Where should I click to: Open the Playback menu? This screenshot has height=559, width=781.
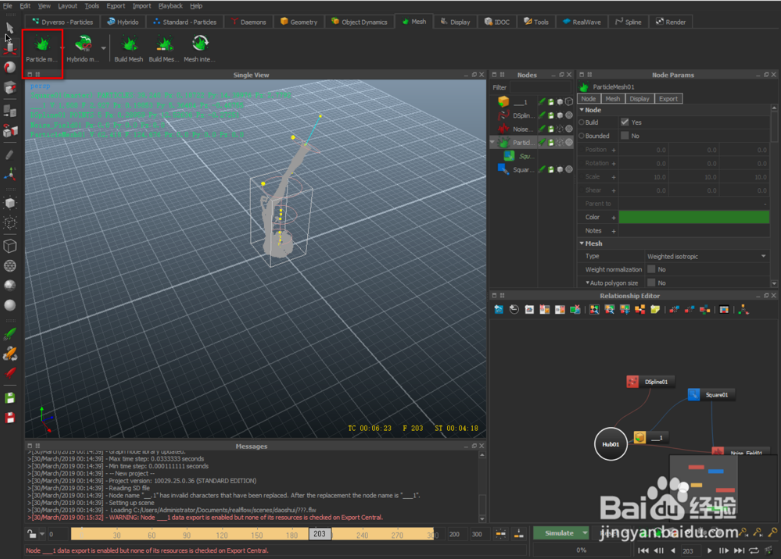(170, 6)
